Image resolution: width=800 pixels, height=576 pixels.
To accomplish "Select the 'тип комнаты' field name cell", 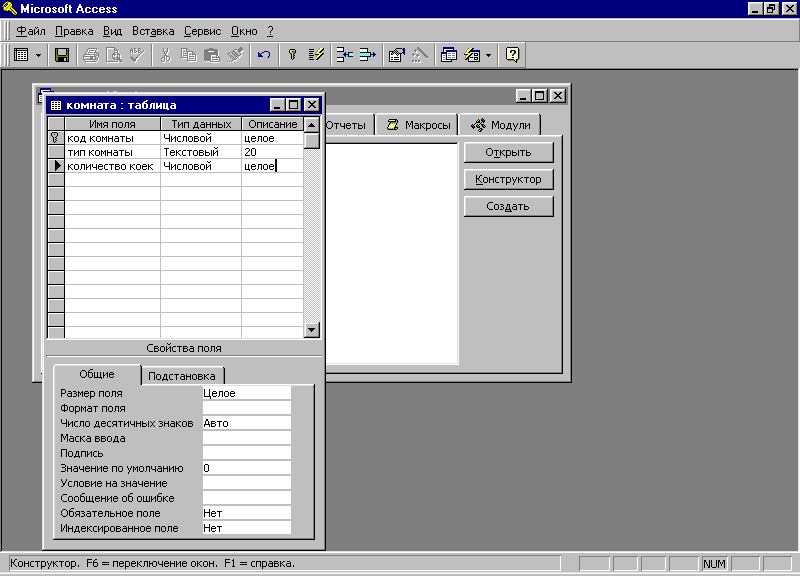I will 112,152.
